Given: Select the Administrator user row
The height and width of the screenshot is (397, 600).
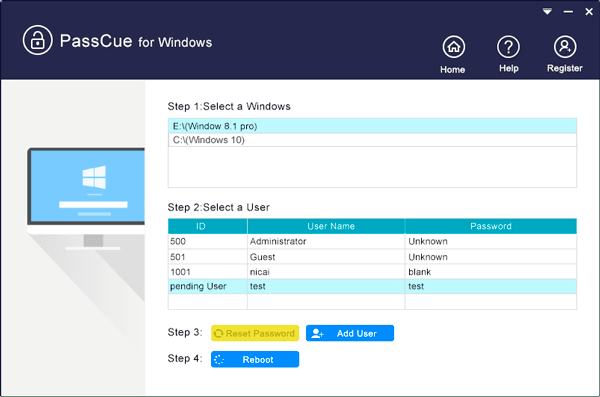Looking at the screenshot, I should tap(372, 241).
